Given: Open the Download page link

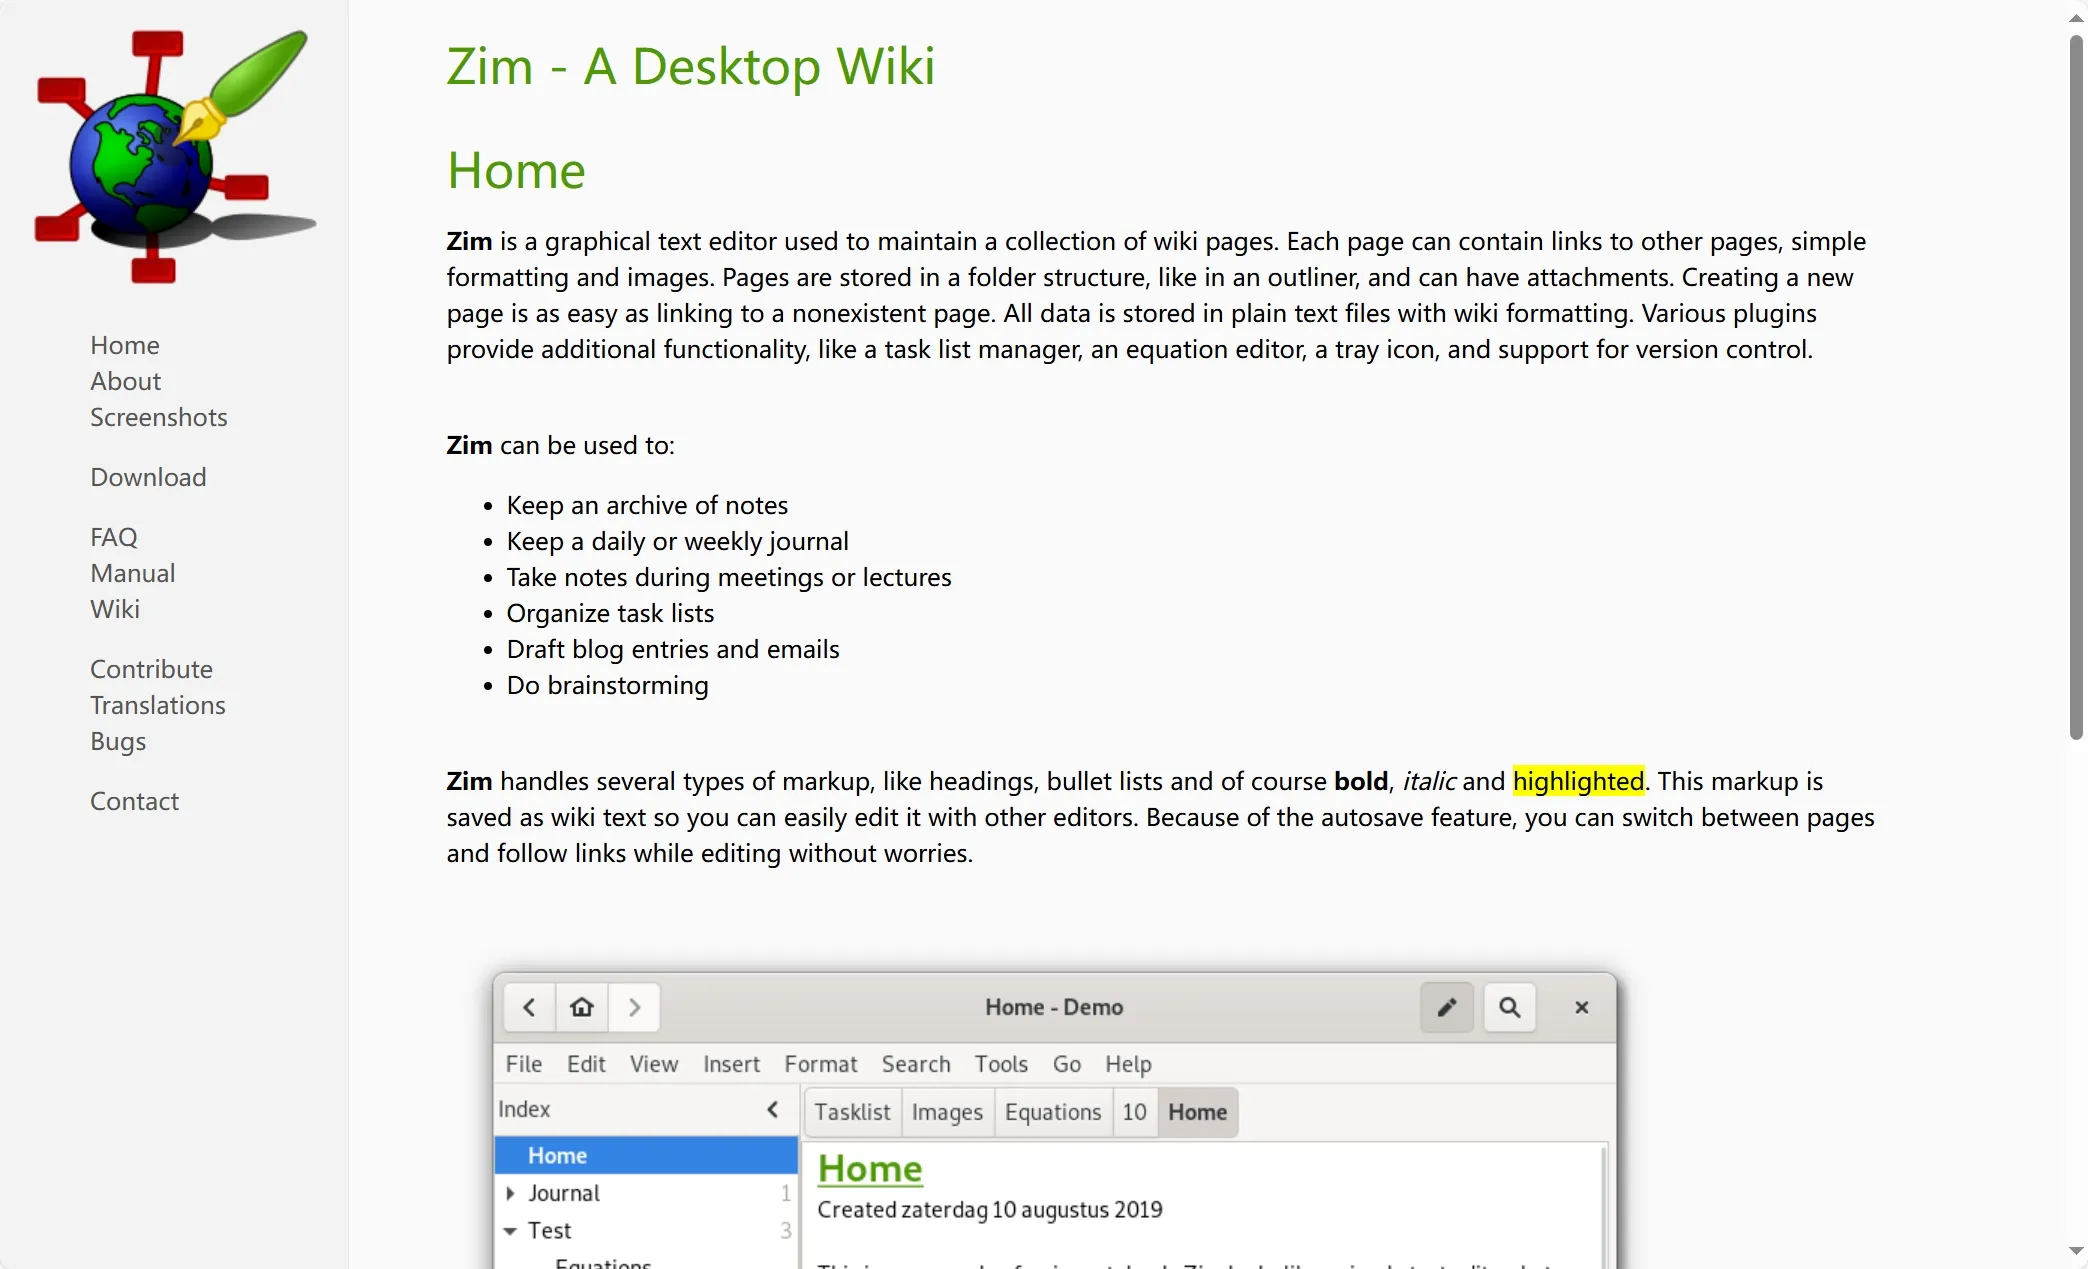Looking at the screenshot, I should (148, 477).
